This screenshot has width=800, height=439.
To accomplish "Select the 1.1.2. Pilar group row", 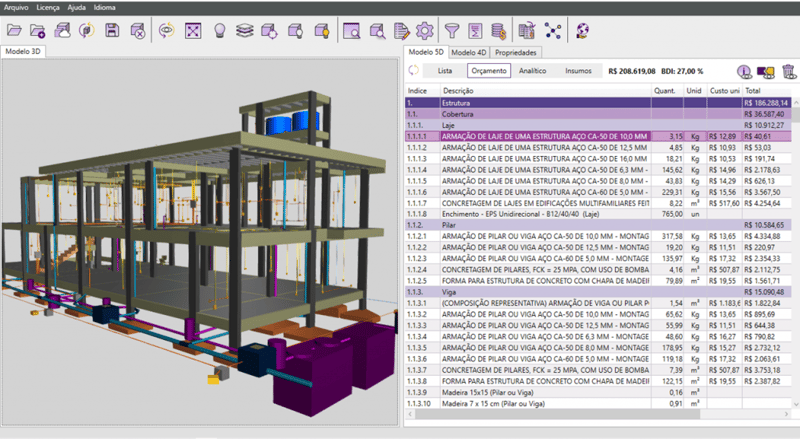I will [x=598, y=225].
